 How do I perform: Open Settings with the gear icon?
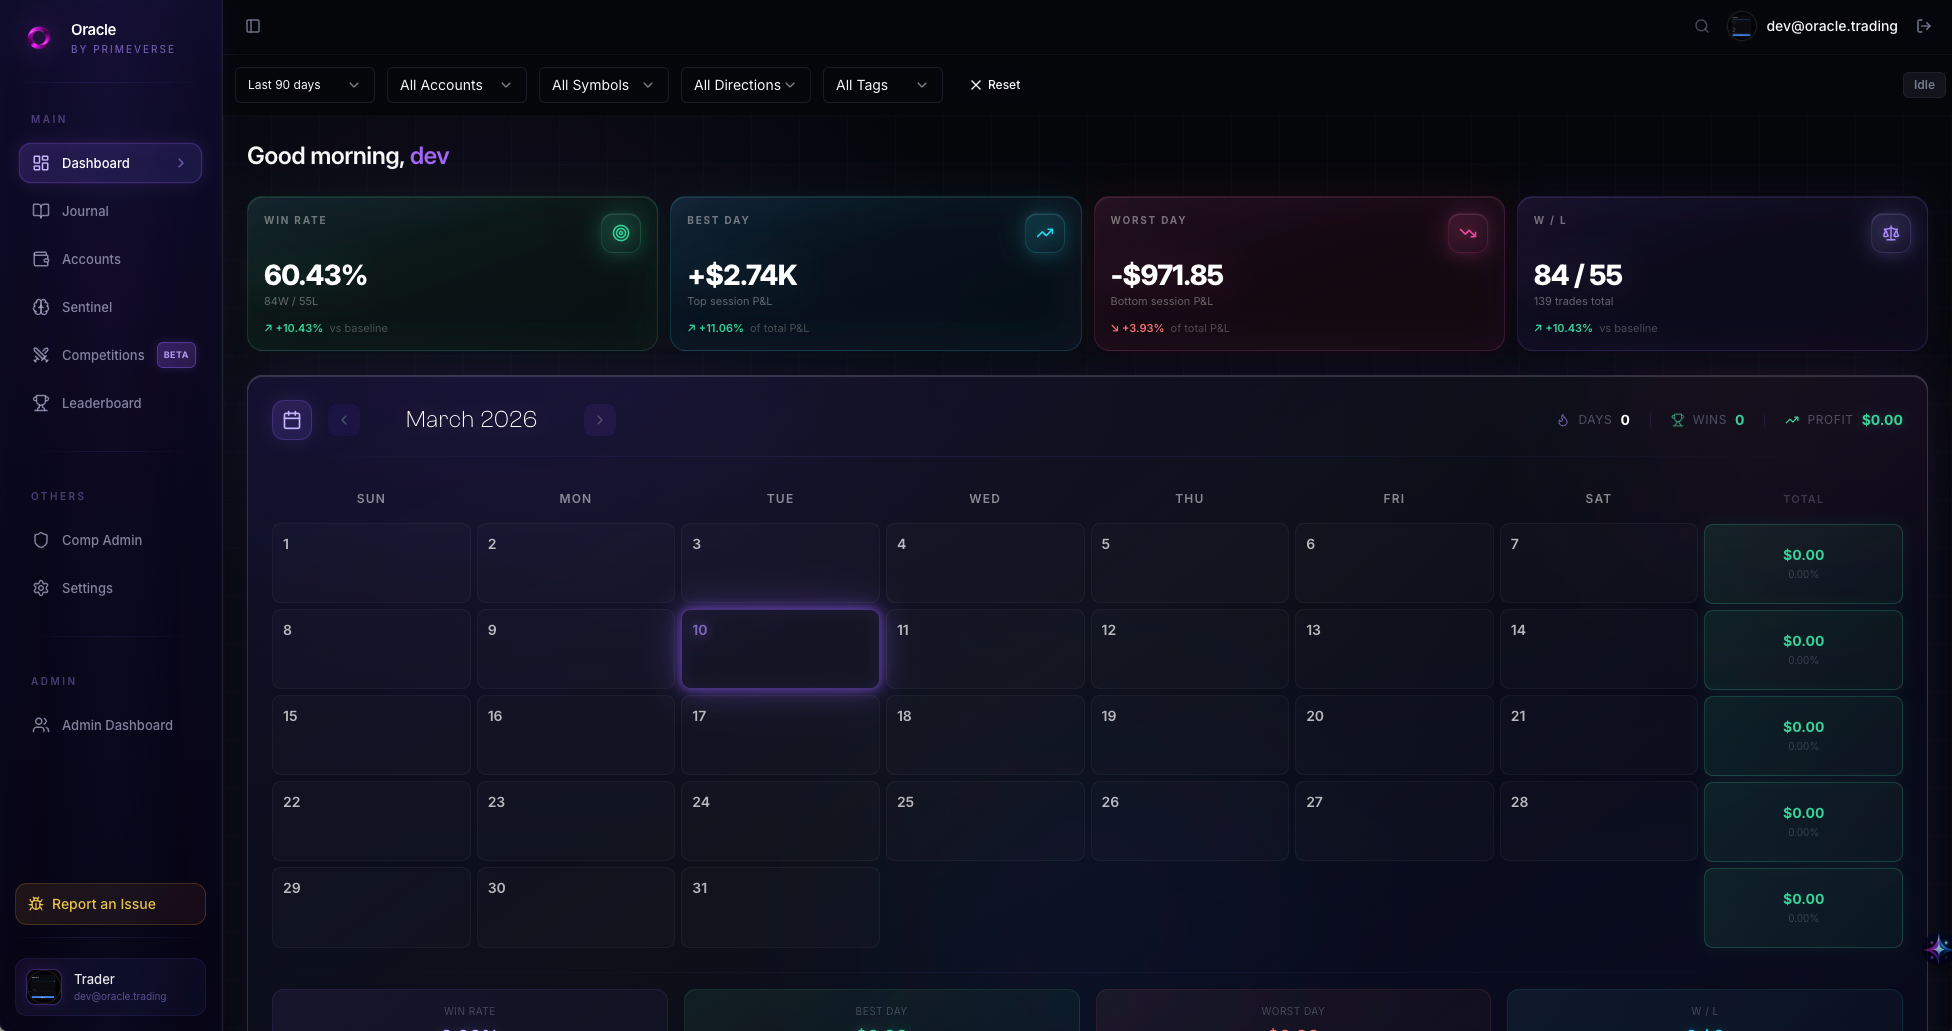click(41, 588)
